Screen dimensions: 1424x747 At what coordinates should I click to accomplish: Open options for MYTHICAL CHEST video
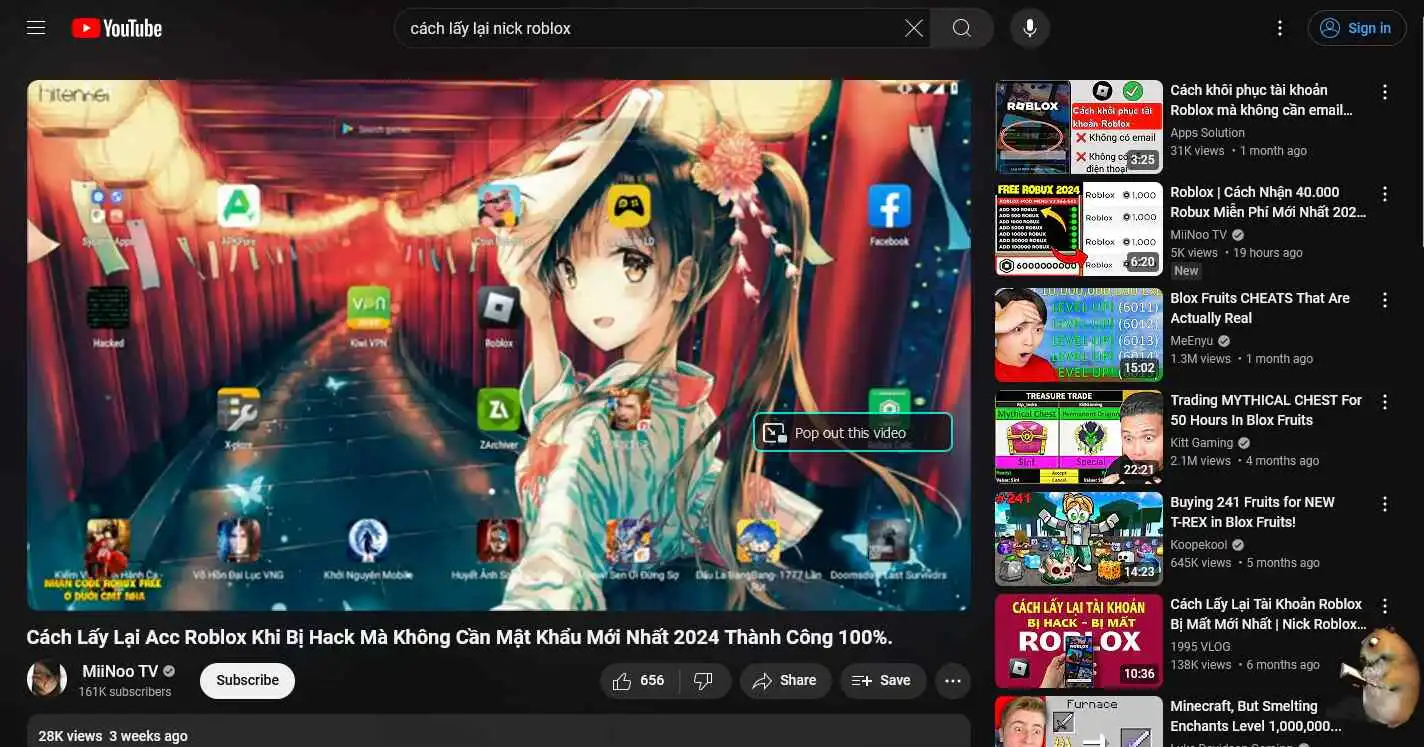point(1385,402)
